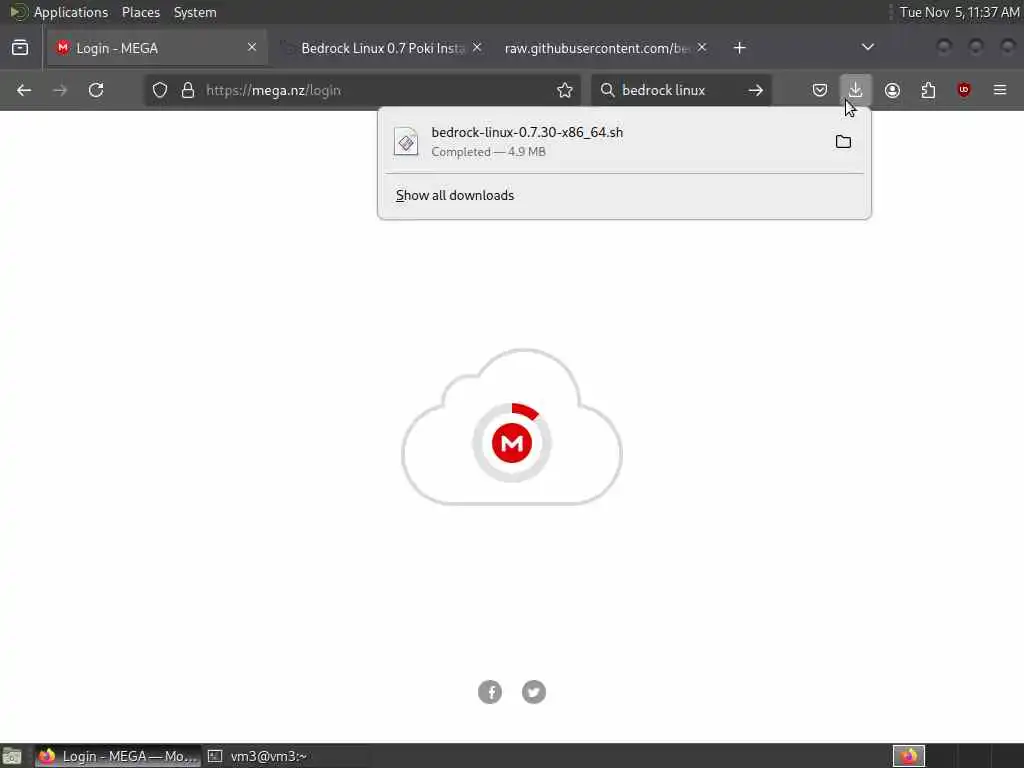
Task: Click the search magnifier icon
Action: click(x=607, y=90)
